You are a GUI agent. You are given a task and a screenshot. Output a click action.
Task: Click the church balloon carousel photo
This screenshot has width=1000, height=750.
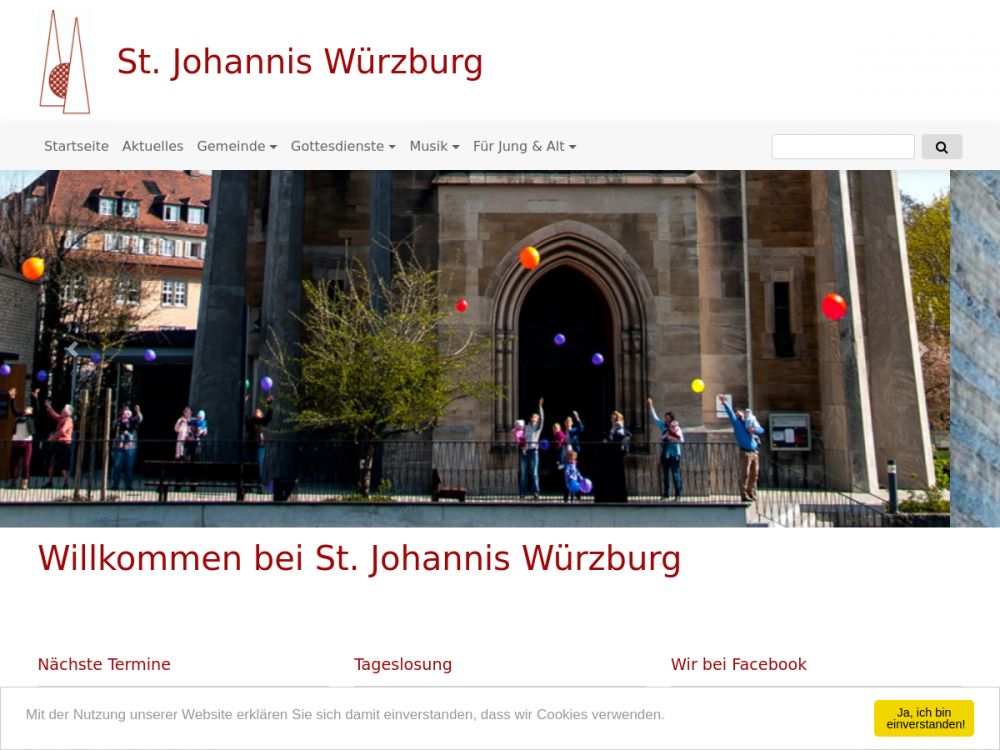[x=475, y=348]
